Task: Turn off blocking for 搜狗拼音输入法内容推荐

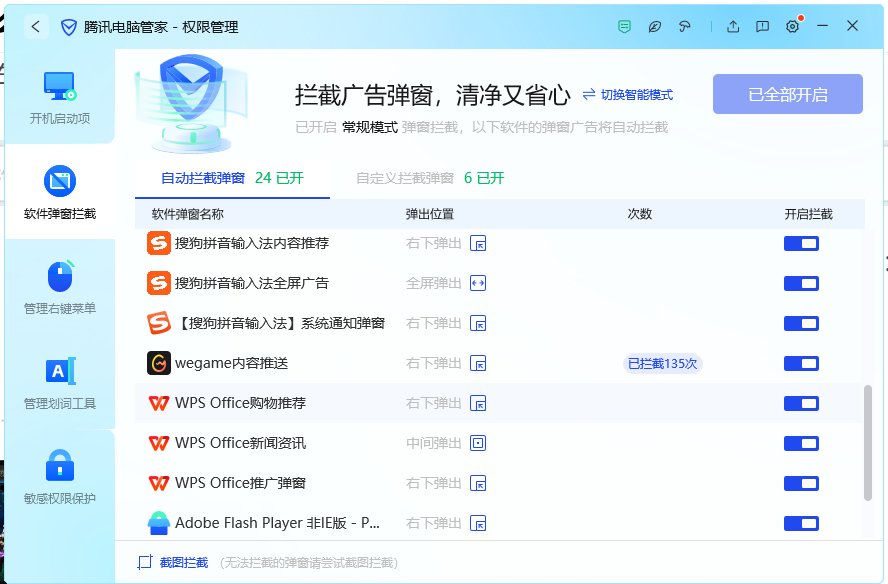Action: click(x=801, y=243)
